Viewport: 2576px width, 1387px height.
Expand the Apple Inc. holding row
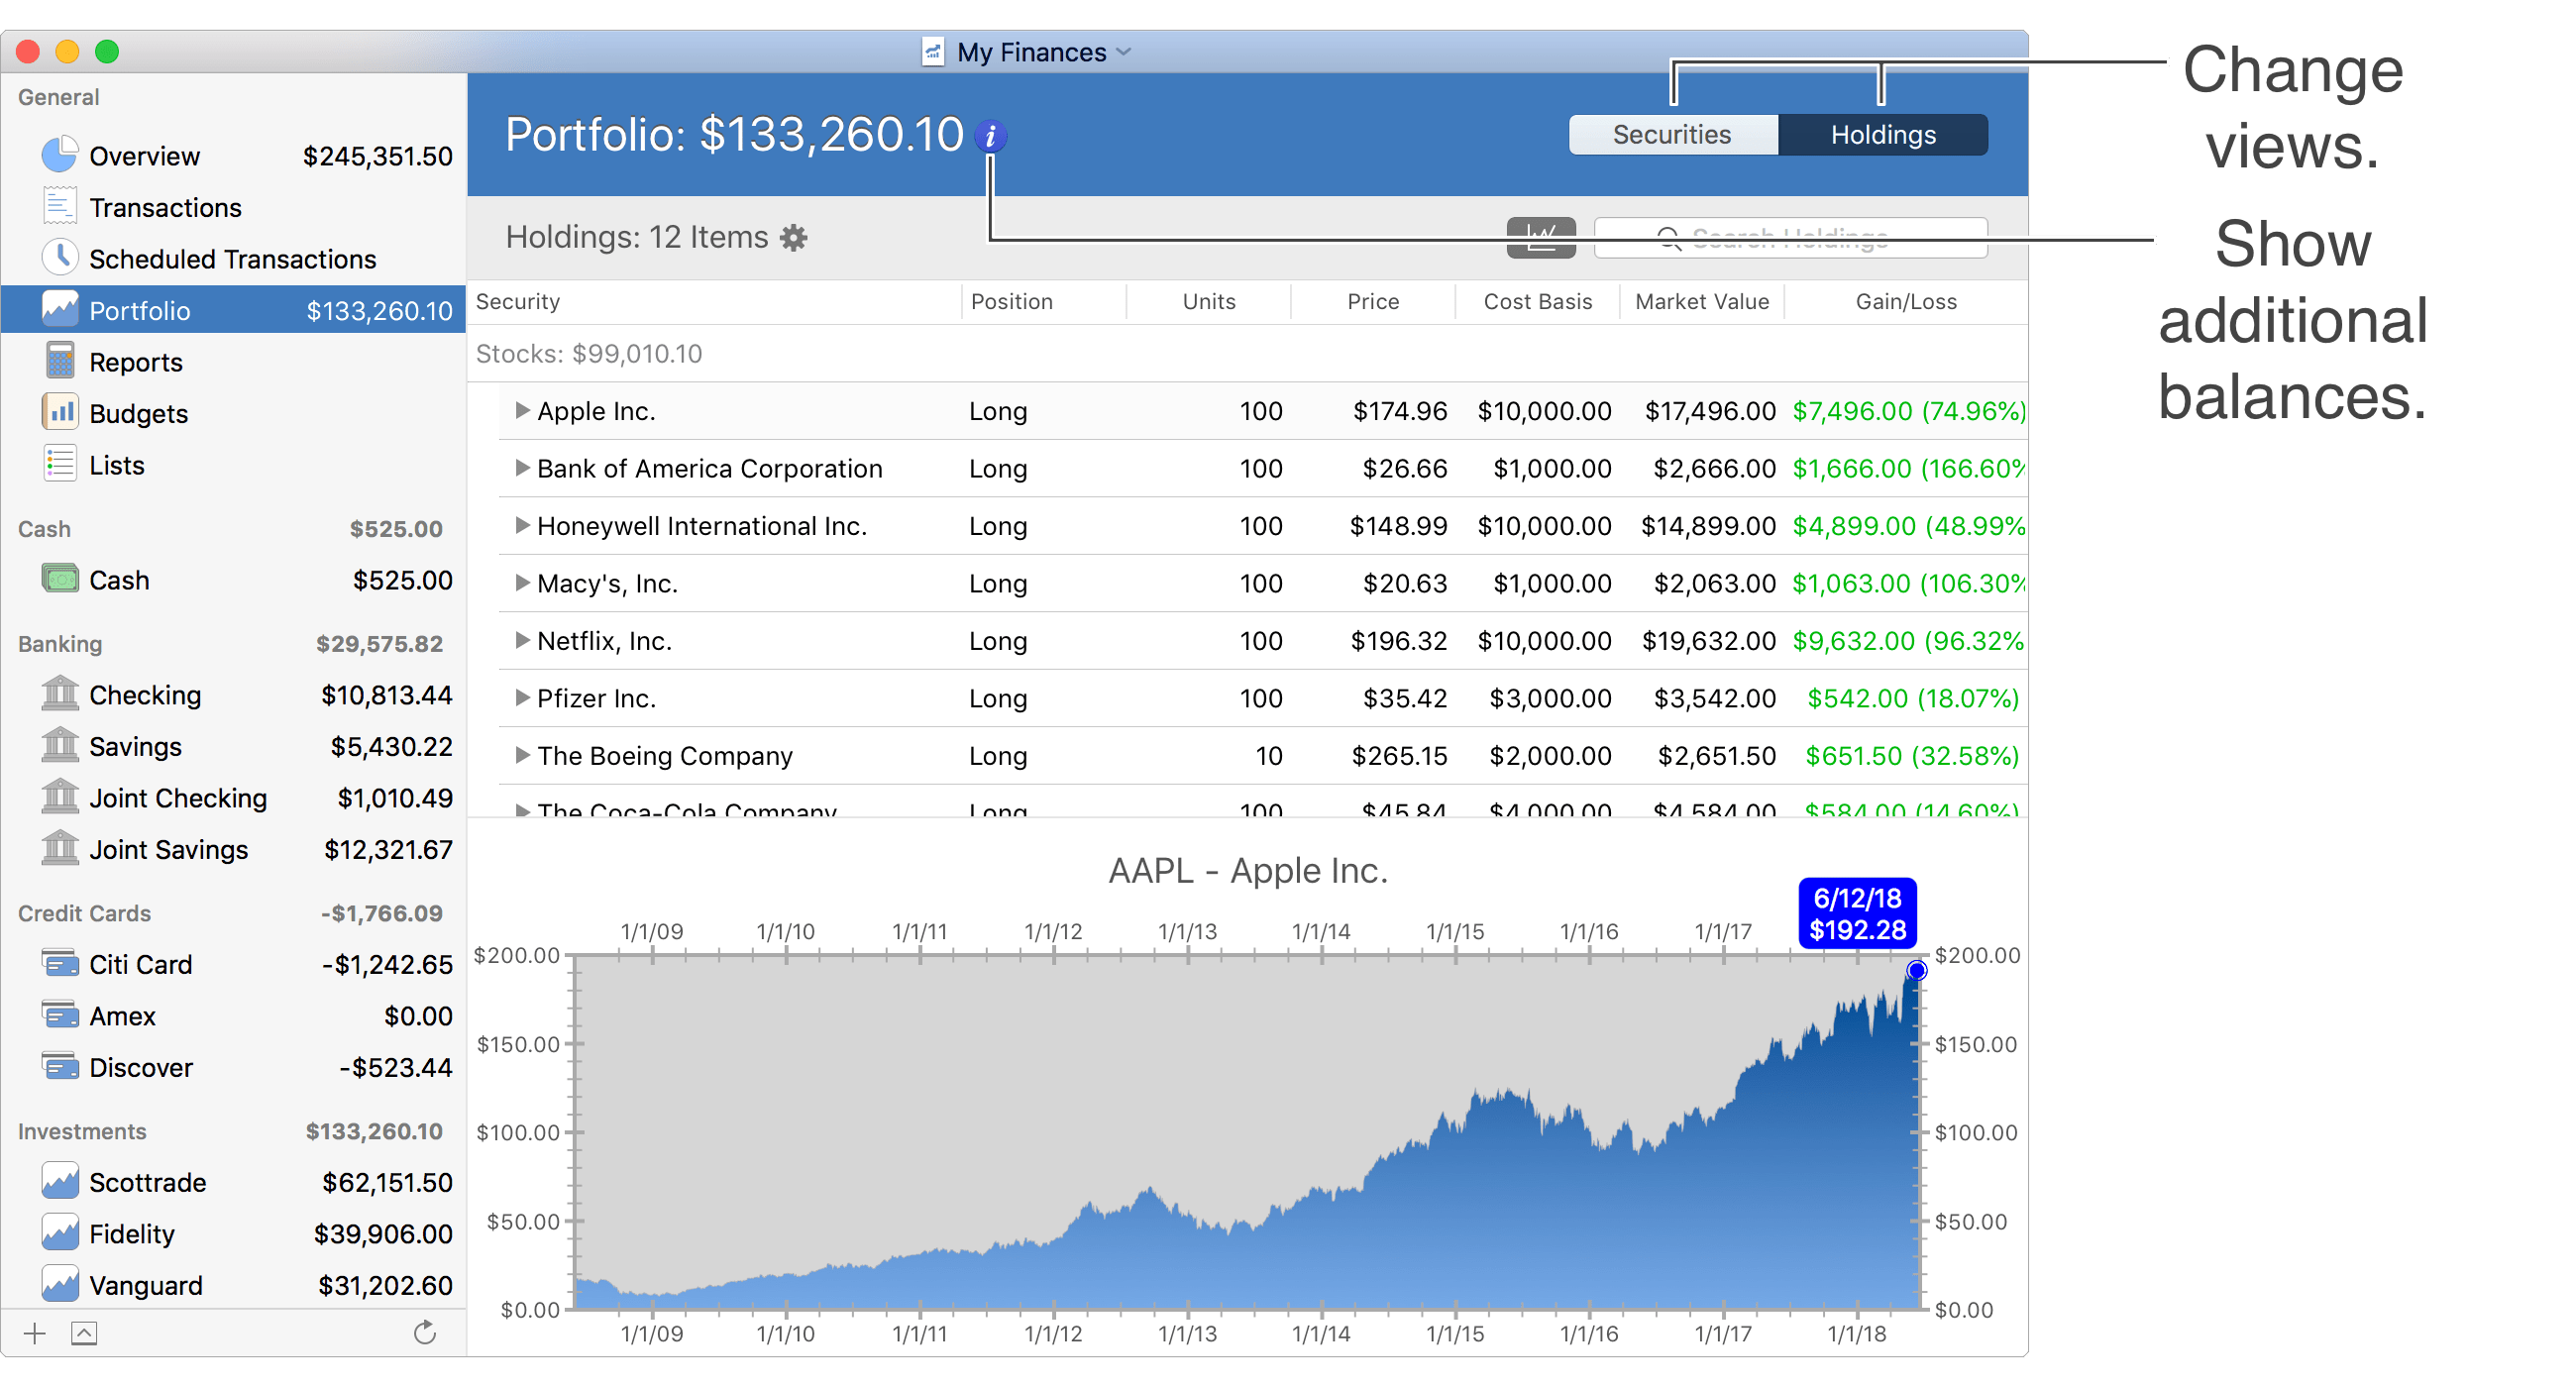[521, 410]
